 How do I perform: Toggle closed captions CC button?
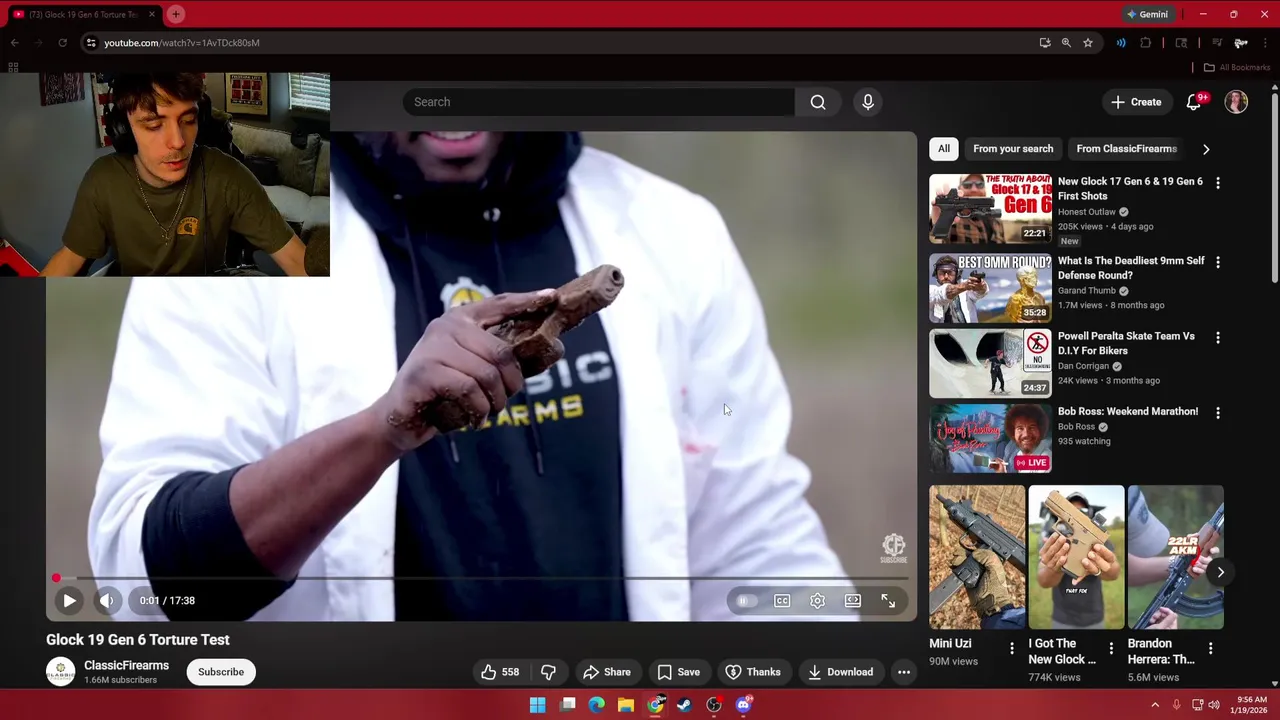pyautogui.click(x=782, y=601)
